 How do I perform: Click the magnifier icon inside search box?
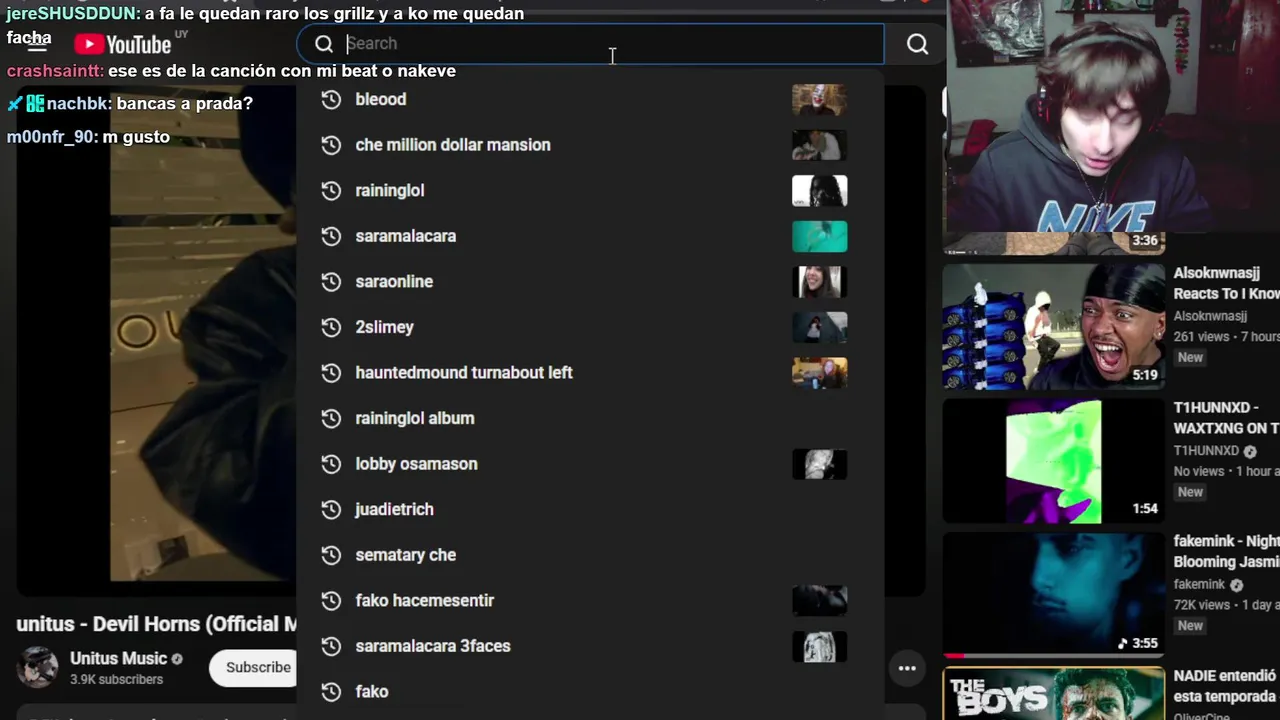(324, 44)
